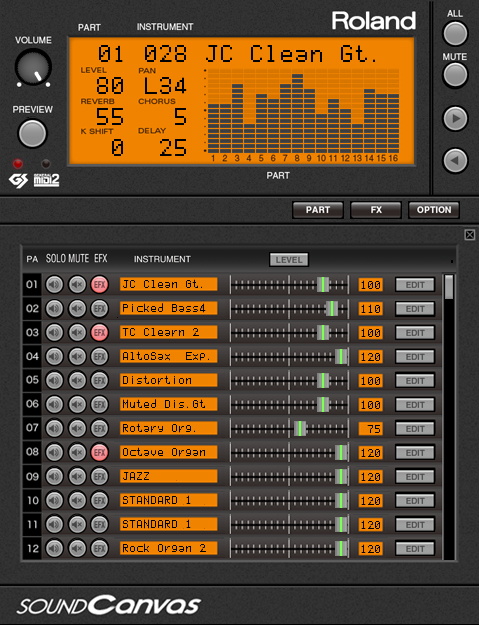Disable EFX on part 08 Octave Organ
Viewport: 479px width, 625px height.
(x=100, y=452)
